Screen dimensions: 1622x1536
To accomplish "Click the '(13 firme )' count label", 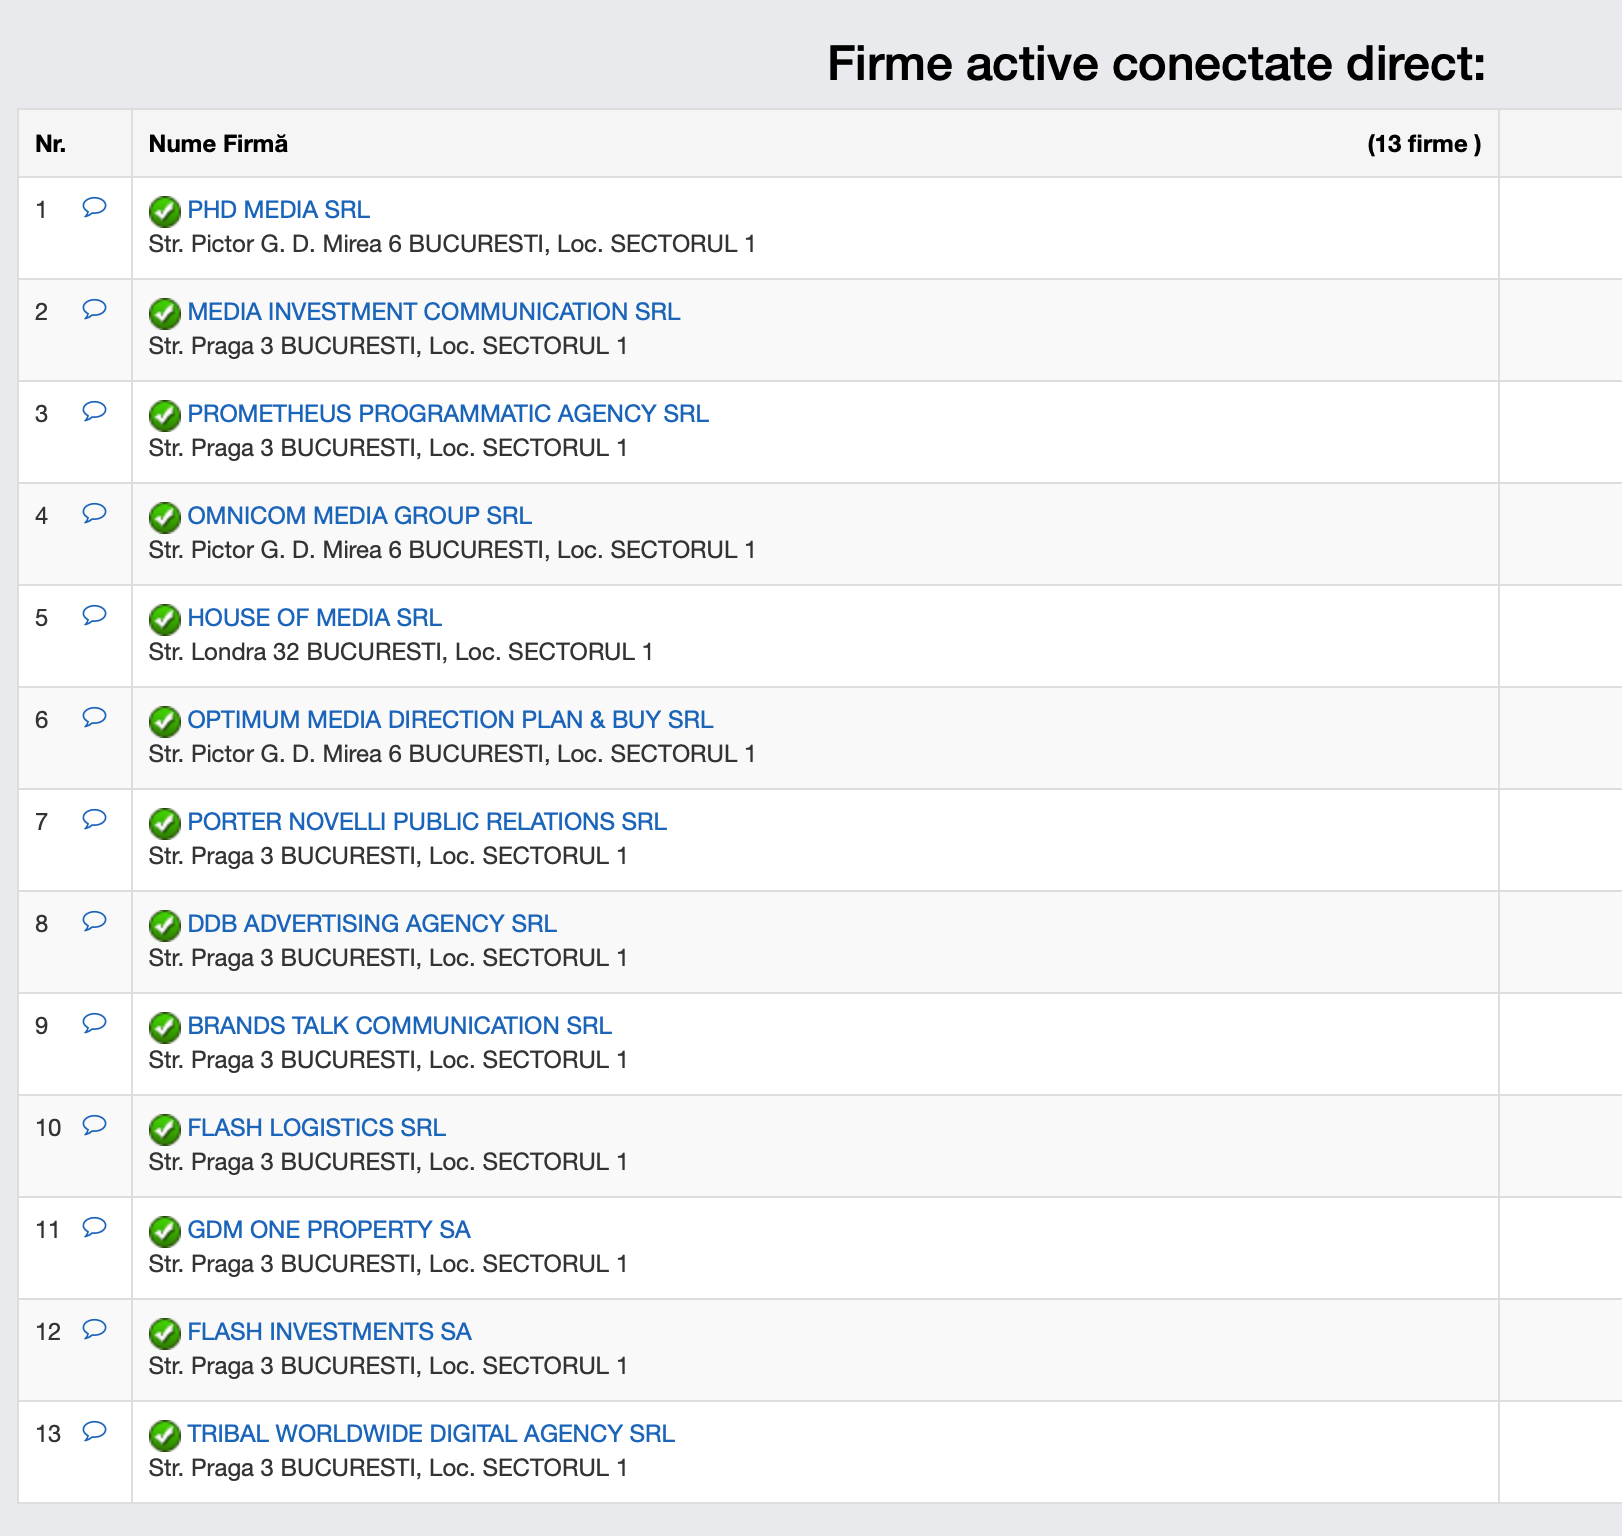I will (x=1424, y=144).
